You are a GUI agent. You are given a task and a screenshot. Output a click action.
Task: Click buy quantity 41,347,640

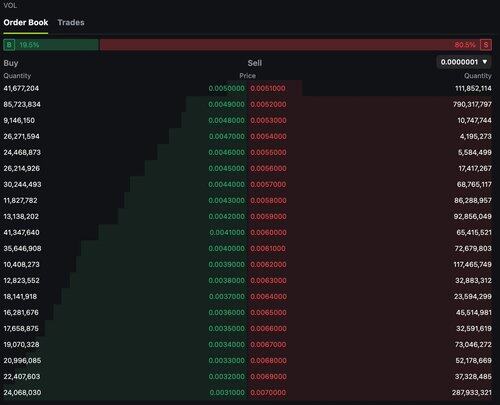21,232
